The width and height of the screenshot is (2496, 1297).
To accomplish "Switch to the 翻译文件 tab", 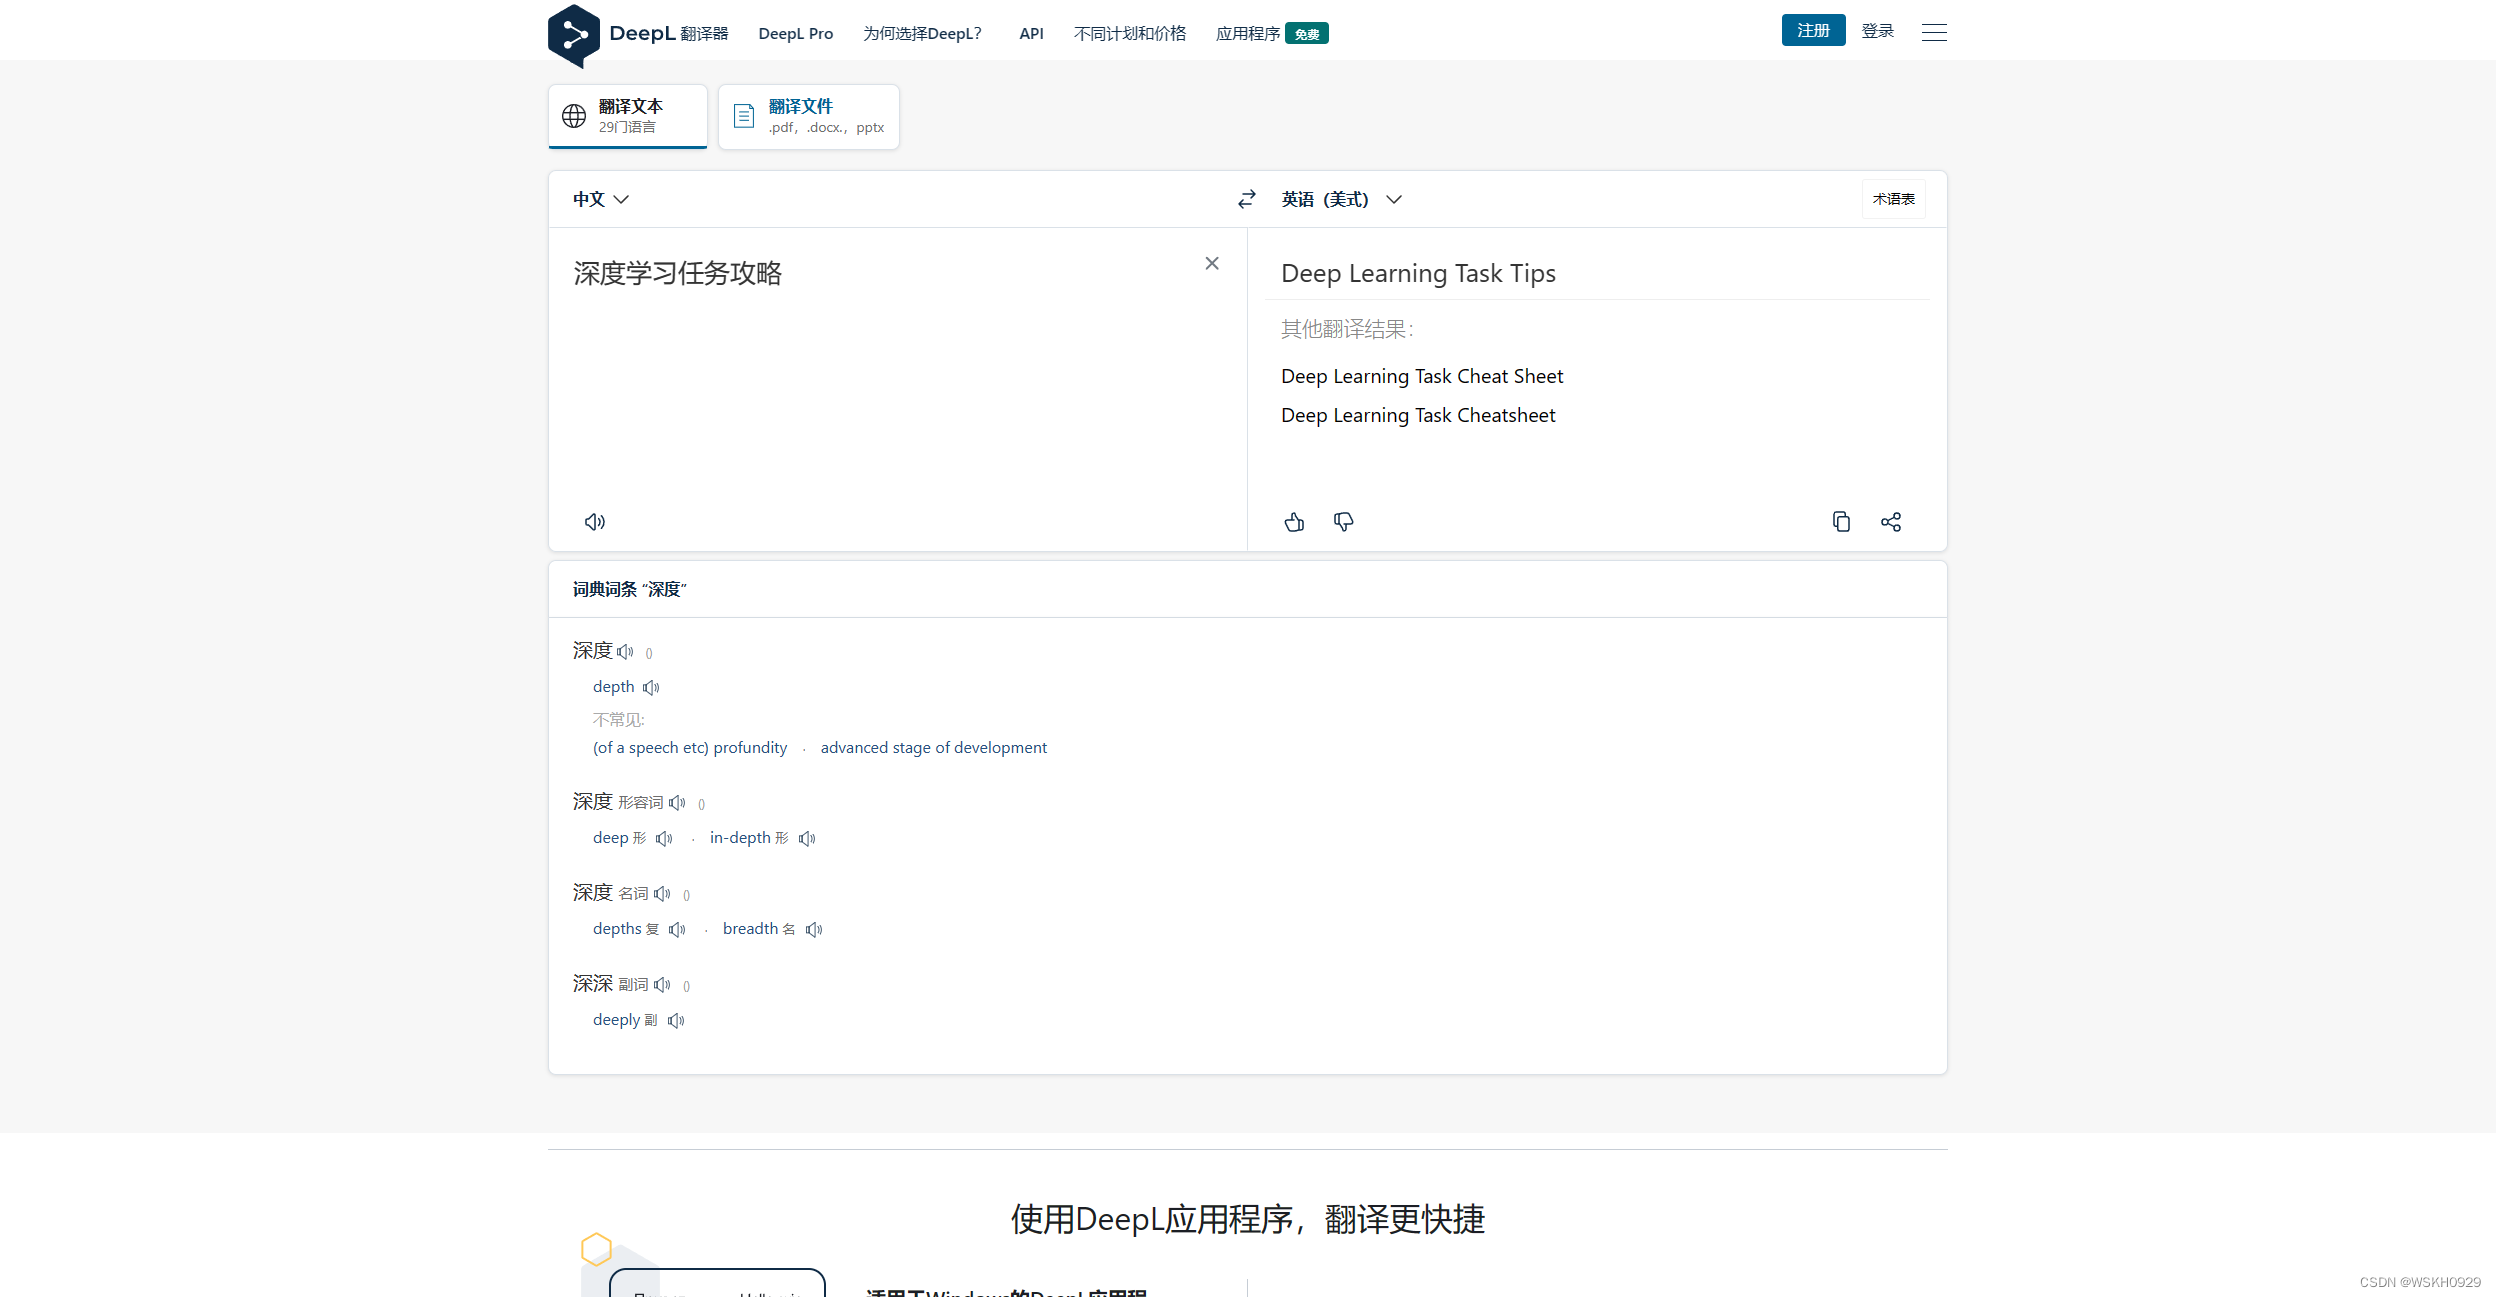I will click(808, 116).
